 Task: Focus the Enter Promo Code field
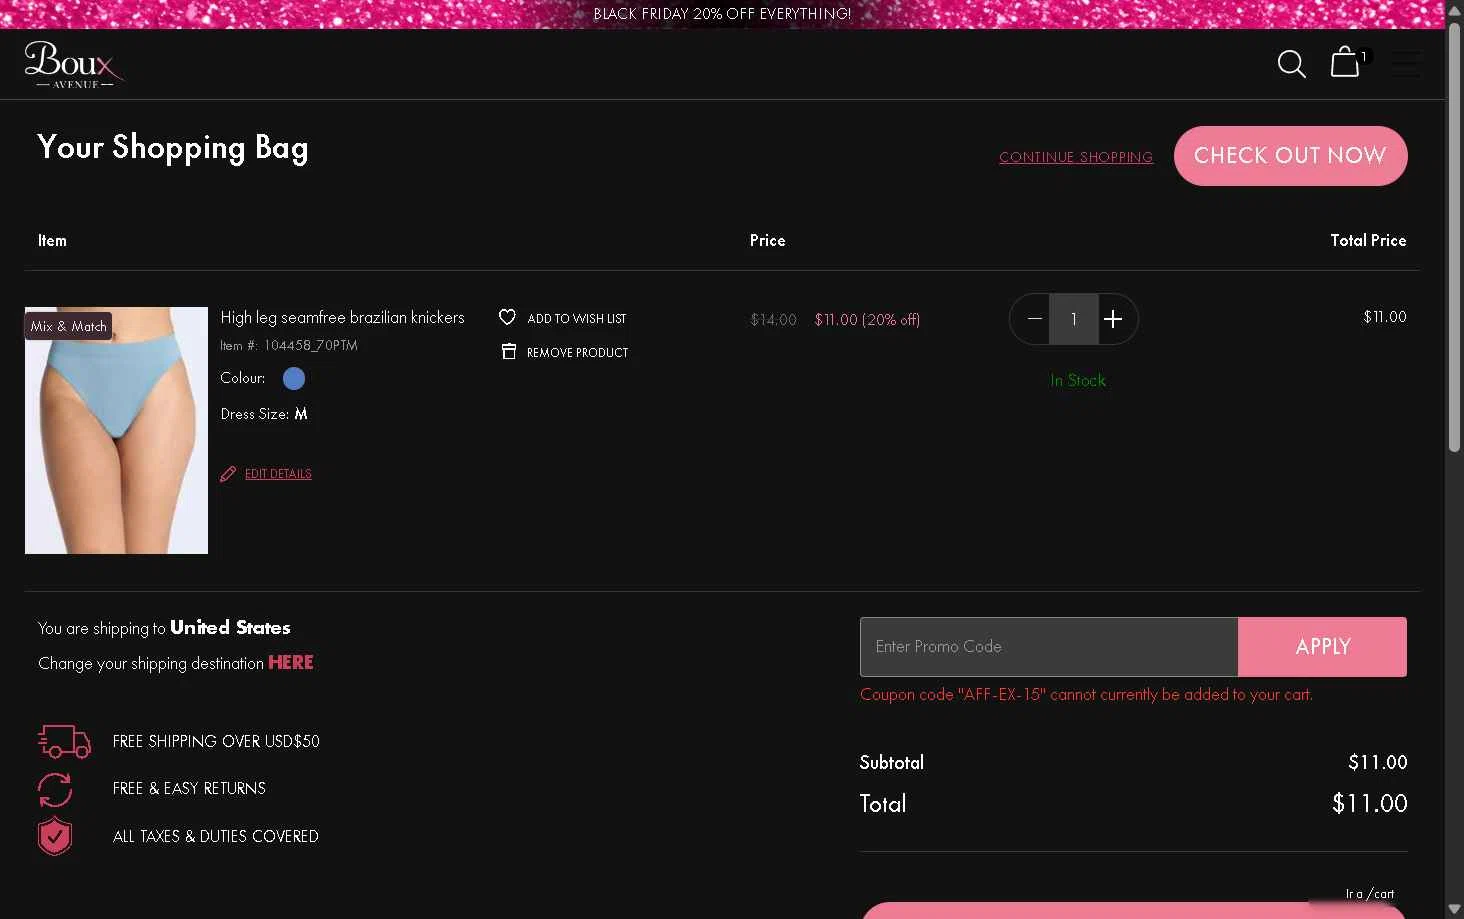click(1049, 647)
